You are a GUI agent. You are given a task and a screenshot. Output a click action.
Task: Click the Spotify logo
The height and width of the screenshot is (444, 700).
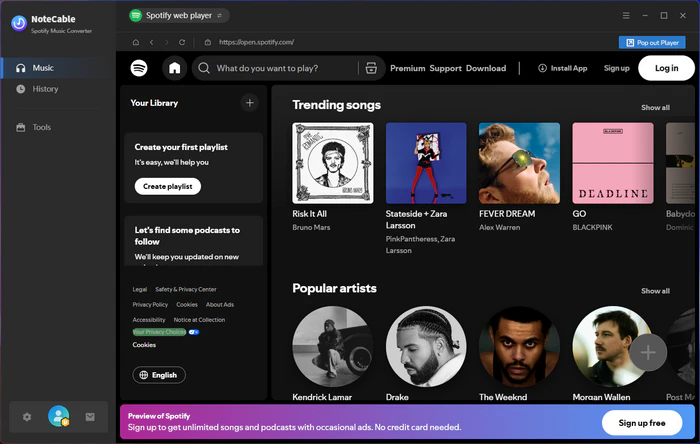[x=139, y=68]
